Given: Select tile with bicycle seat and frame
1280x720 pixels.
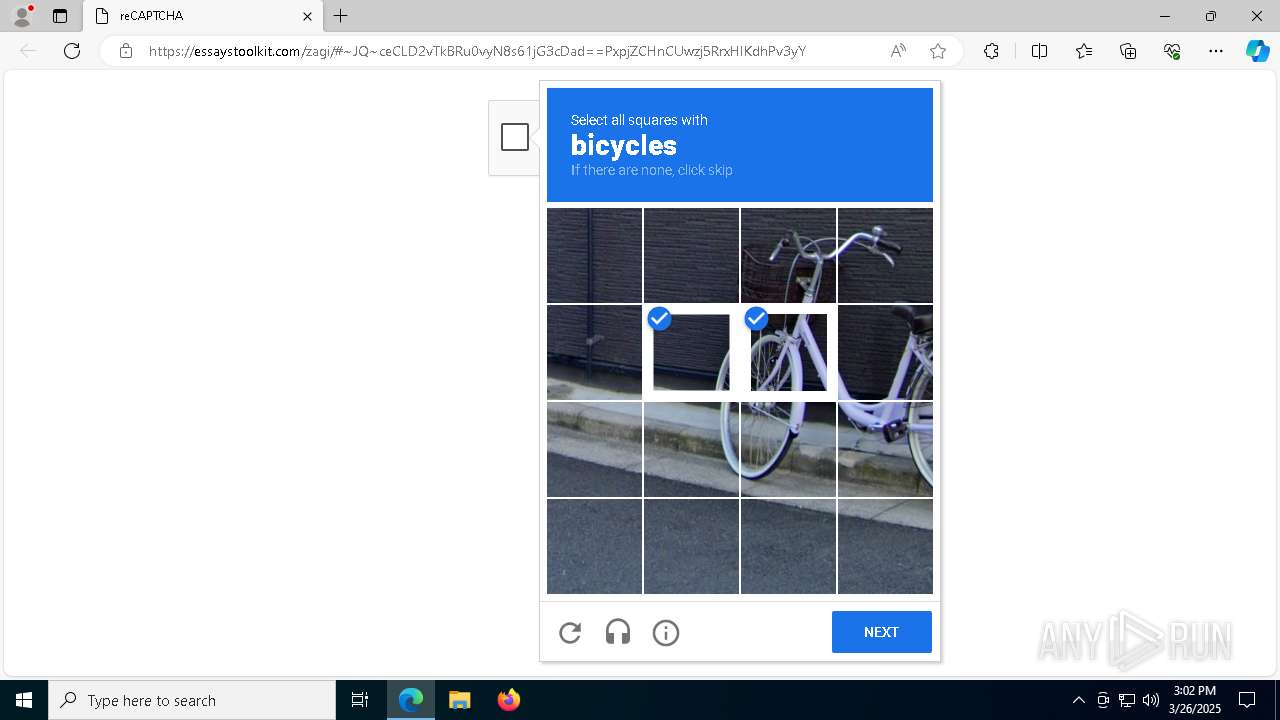Looking at the screenshot, I should [885, 352].
